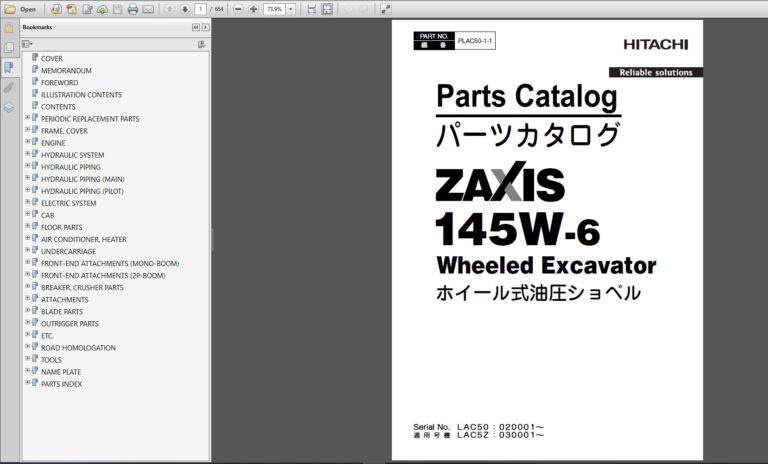Select the NAME PLATE bookmark
Viewport: 768px width, 464px height.
pyautogui.click(x=61, y=372)
